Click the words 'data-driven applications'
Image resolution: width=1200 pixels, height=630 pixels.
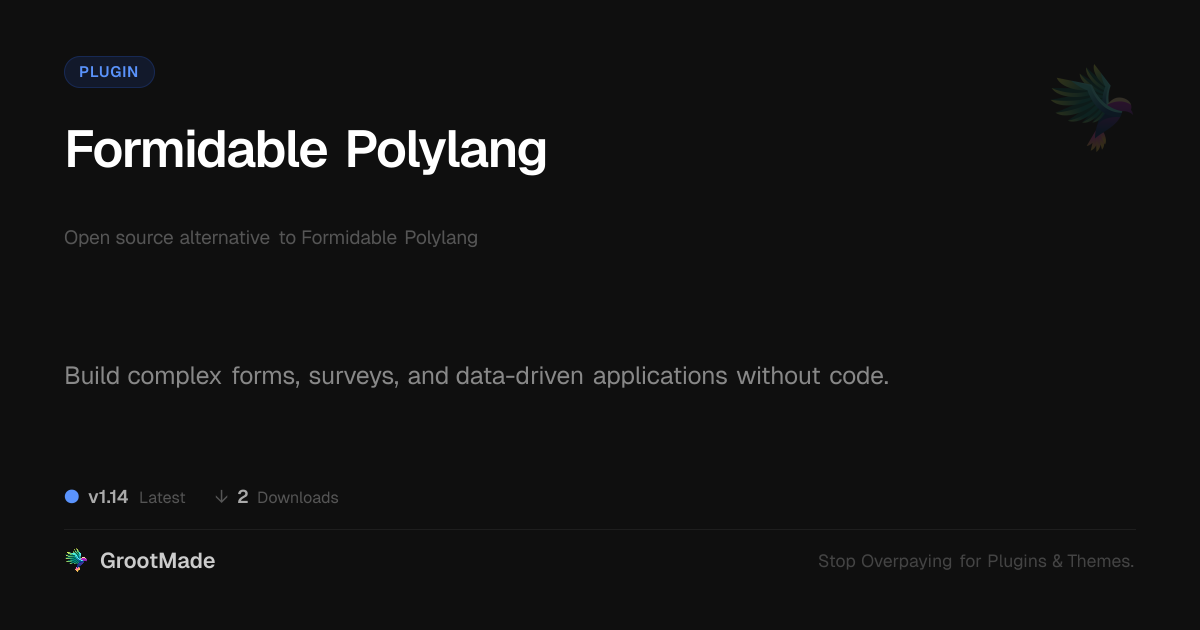(591, 376)
